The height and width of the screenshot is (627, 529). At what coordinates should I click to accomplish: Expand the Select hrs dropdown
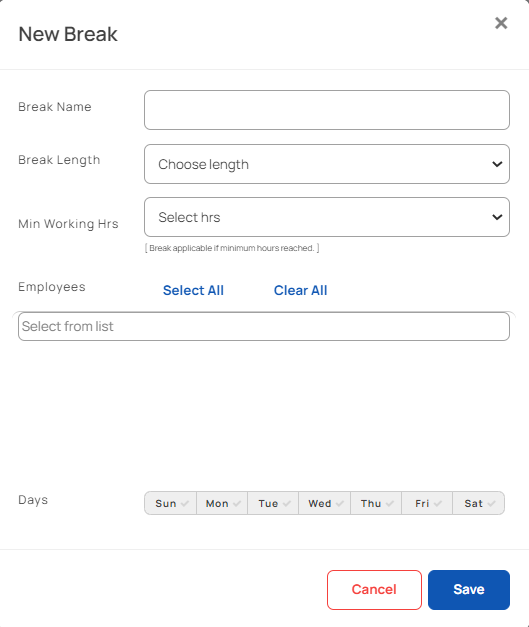[x=327, y=217]
